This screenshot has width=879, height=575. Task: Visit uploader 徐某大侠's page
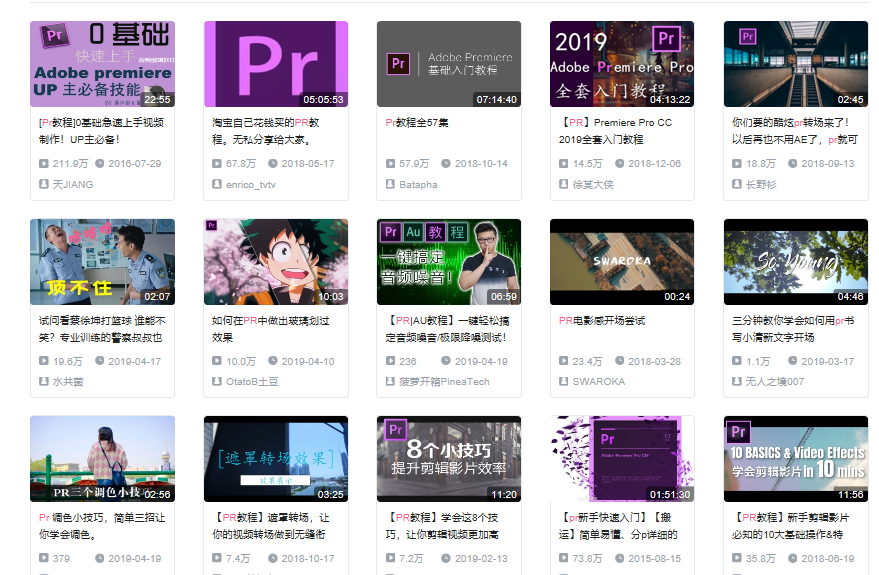593,184
